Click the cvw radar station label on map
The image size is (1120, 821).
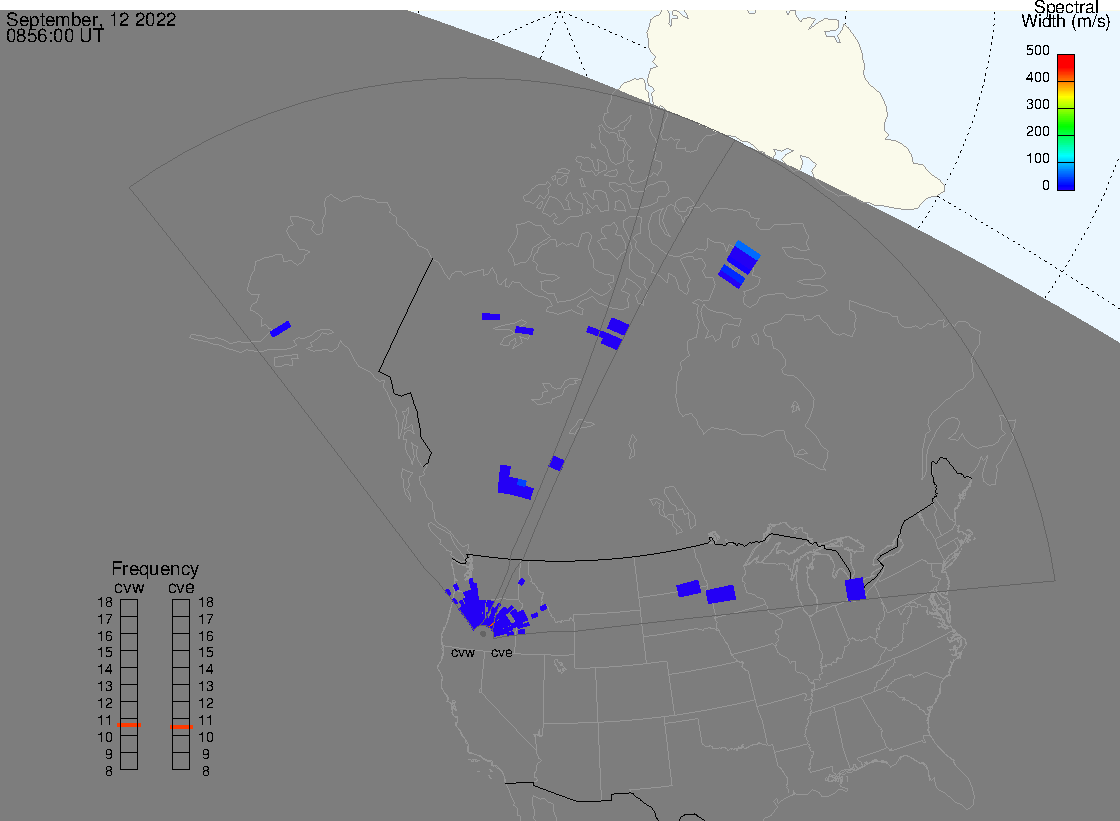[x=463, y=653]
